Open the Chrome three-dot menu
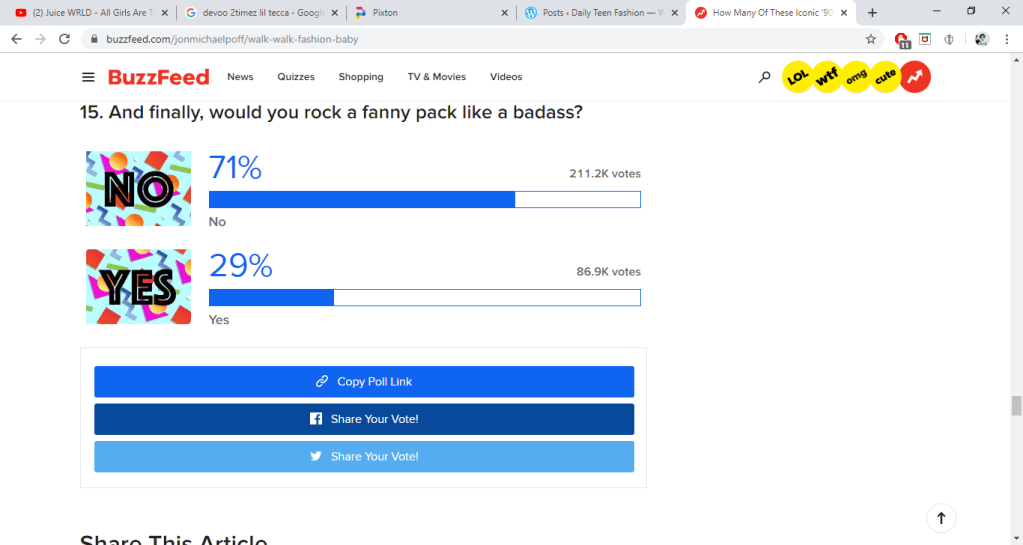This screenshot has width=1023, height=545. pyautogui.click(x=1008, y=39)
